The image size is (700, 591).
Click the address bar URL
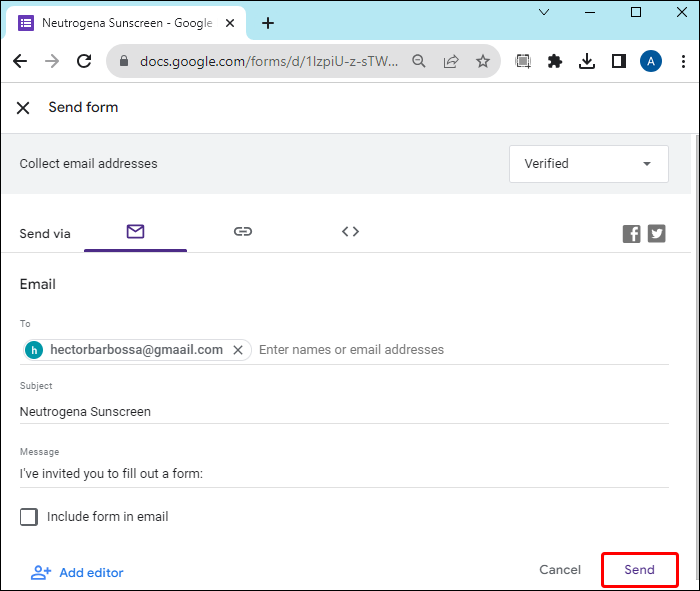point(269,61)
